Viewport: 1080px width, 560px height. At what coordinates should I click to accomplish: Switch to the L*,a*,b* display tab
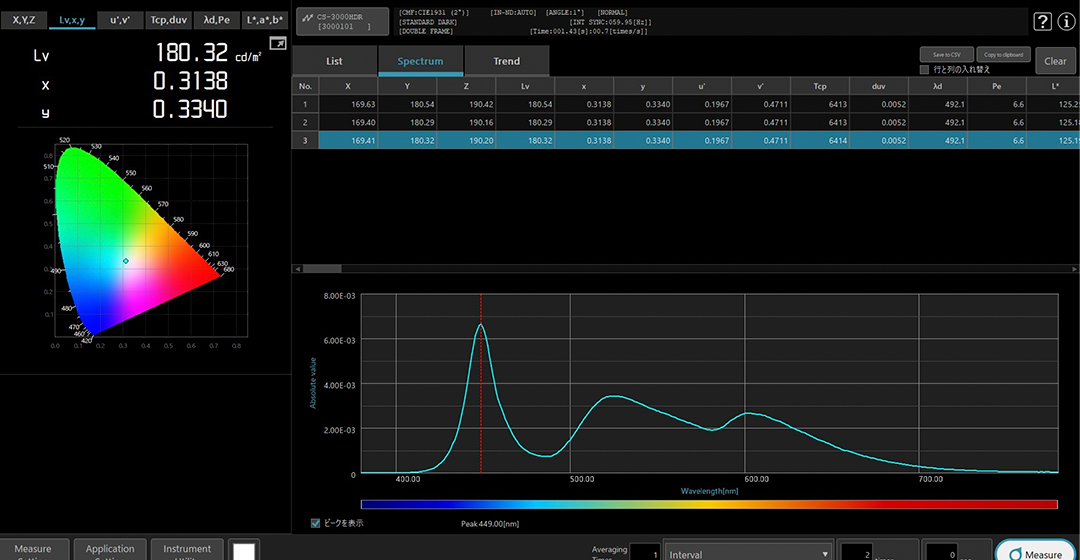tap(264, 20)
